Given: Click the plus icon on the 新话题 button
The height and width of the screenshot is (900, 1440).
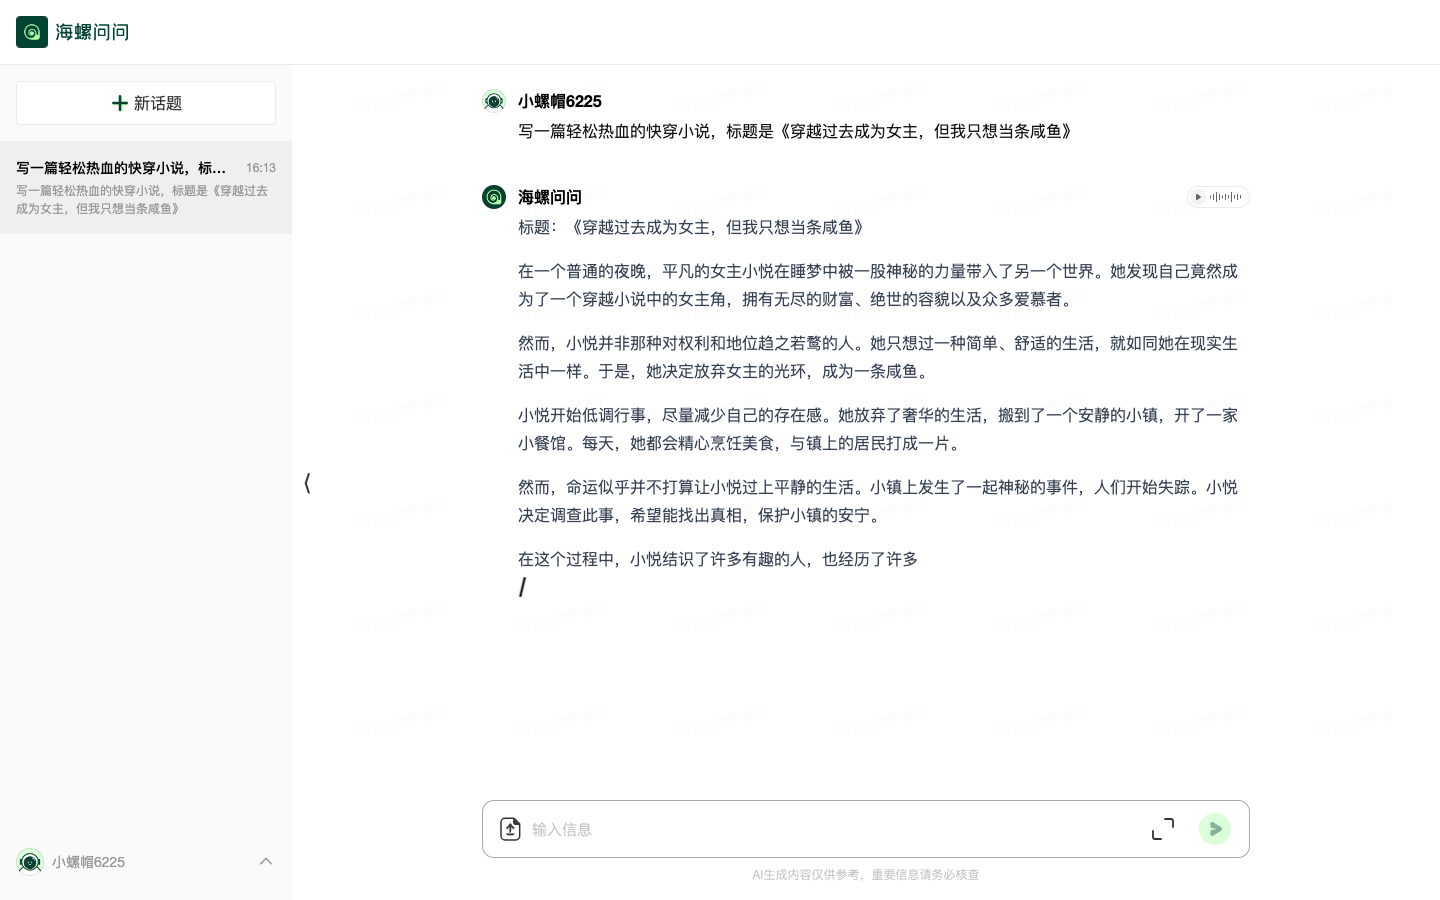Looking at the screenshot, I should [x=121, y=103].
